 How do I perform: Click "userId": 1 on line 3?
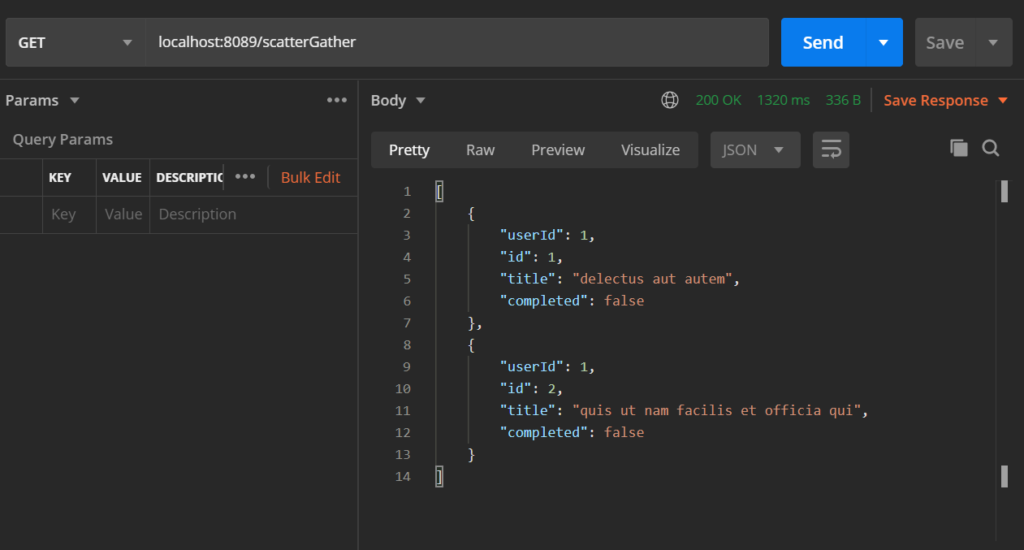coord(547,235)
